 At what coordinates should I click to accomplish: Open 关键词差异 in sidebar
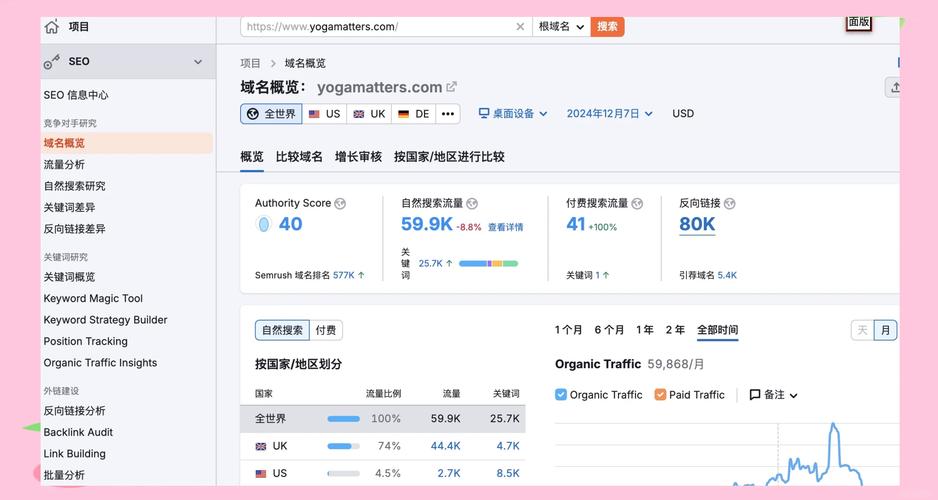(x=69, y=208)
